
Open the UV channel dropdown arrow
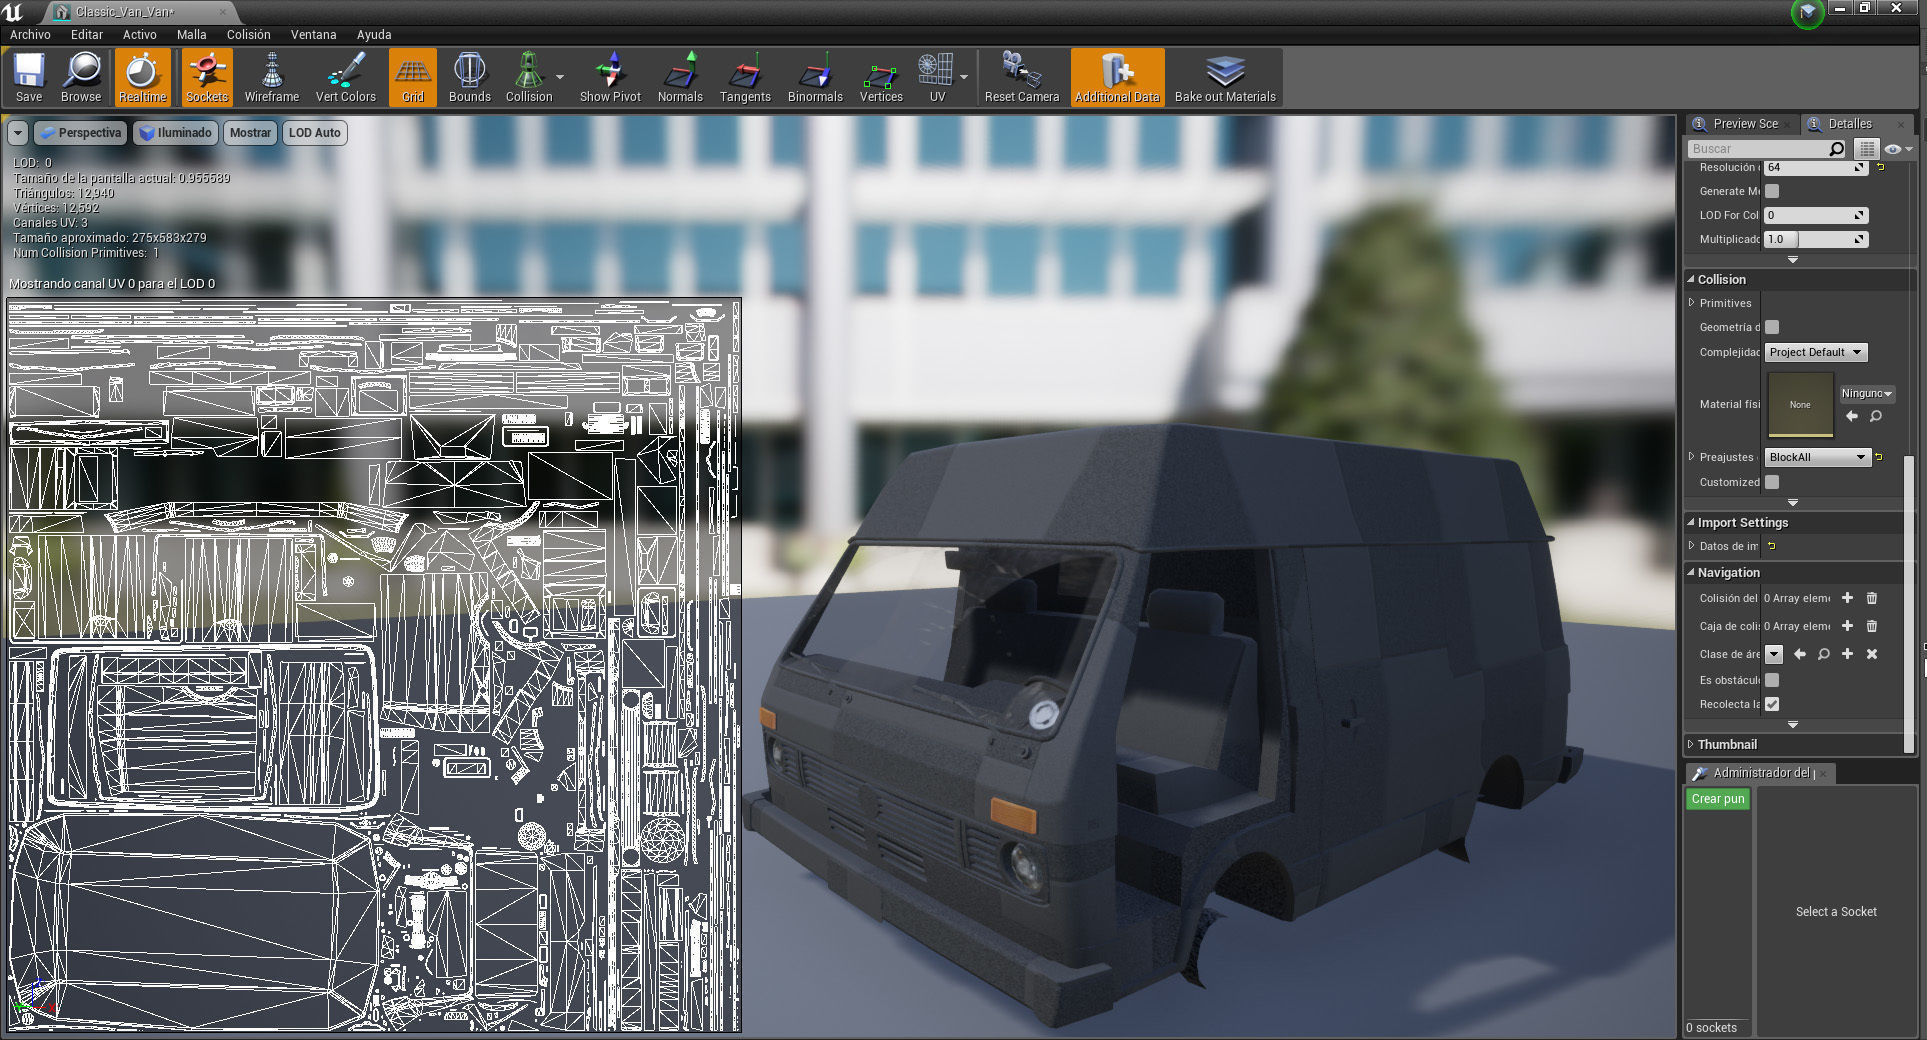964,77
